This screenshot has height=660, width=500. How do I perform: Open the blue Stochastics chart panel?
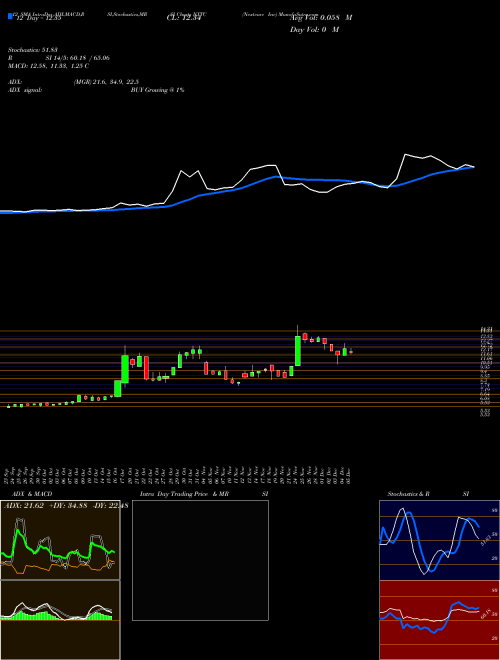[439, 540]
